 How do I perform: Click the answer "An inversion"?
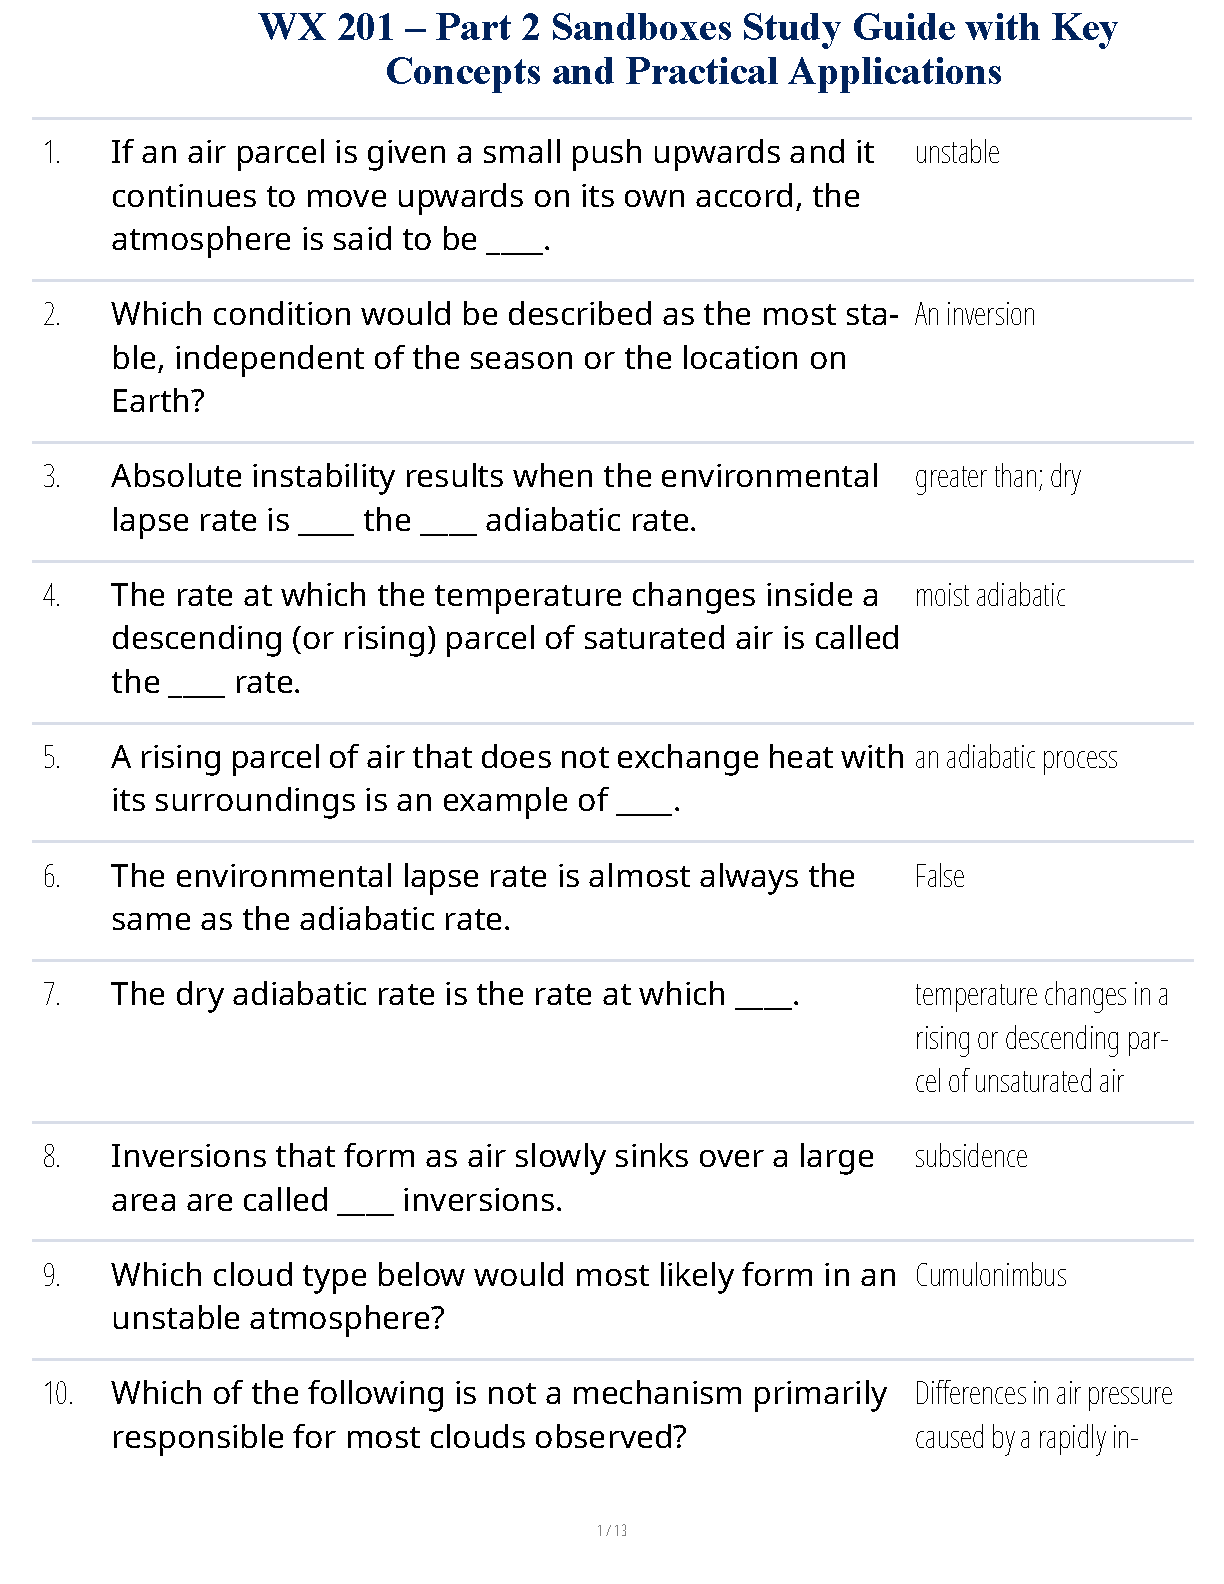974,315
